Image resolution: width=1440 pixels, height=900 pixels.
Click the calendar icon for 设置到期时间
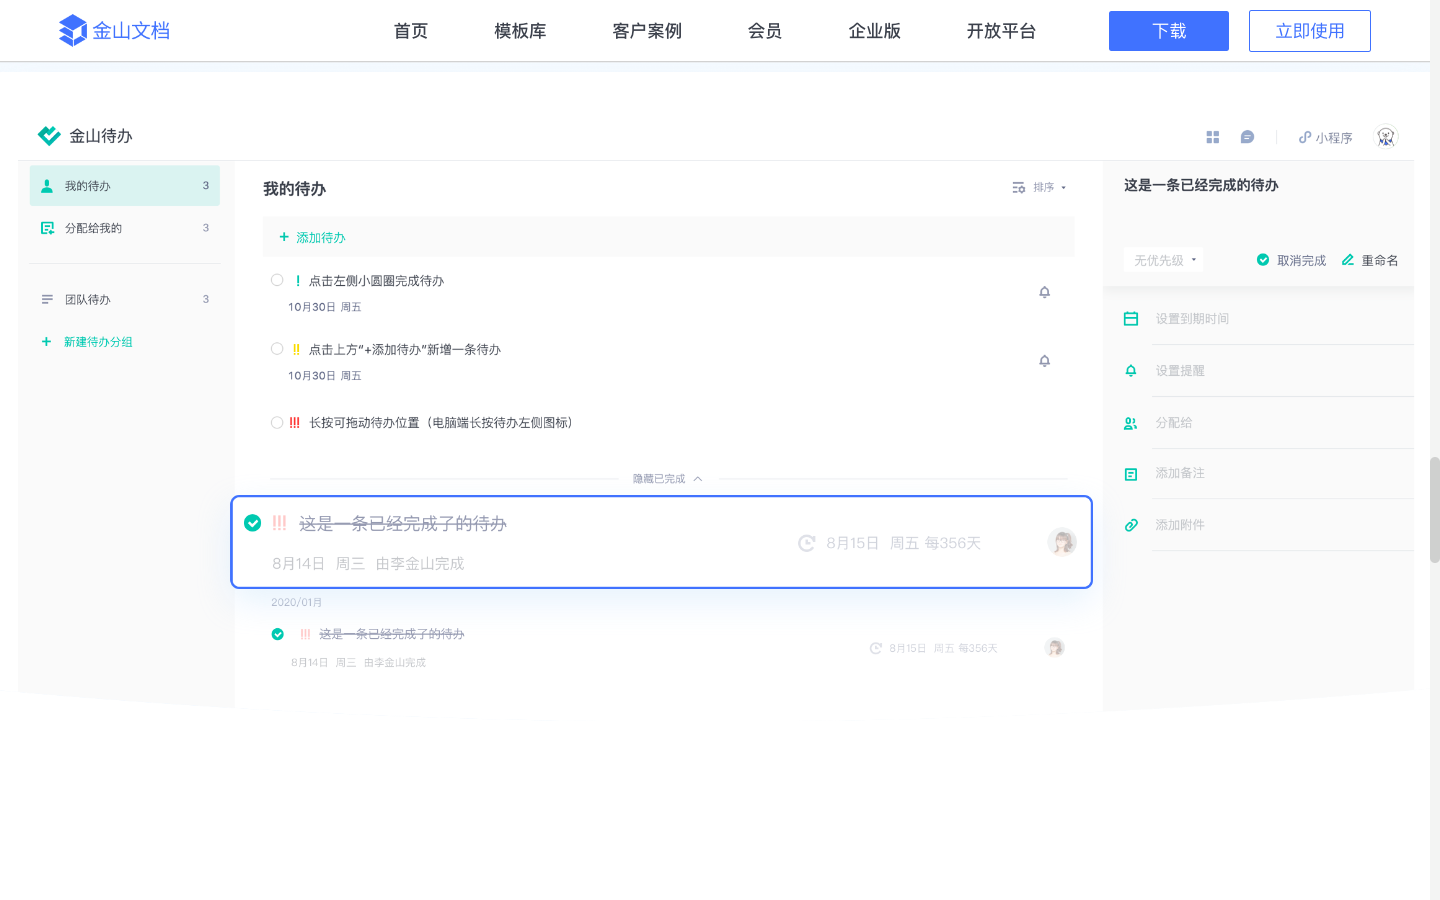pos(1131,319)
